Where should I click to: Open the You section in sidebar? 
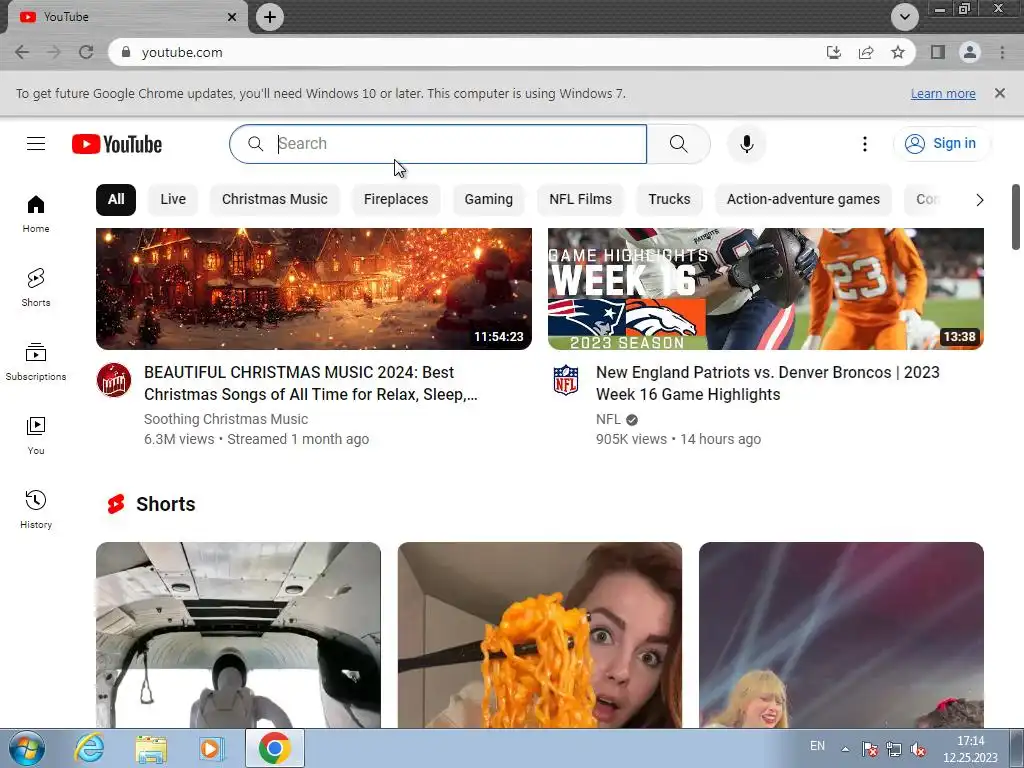click(36, 436)
